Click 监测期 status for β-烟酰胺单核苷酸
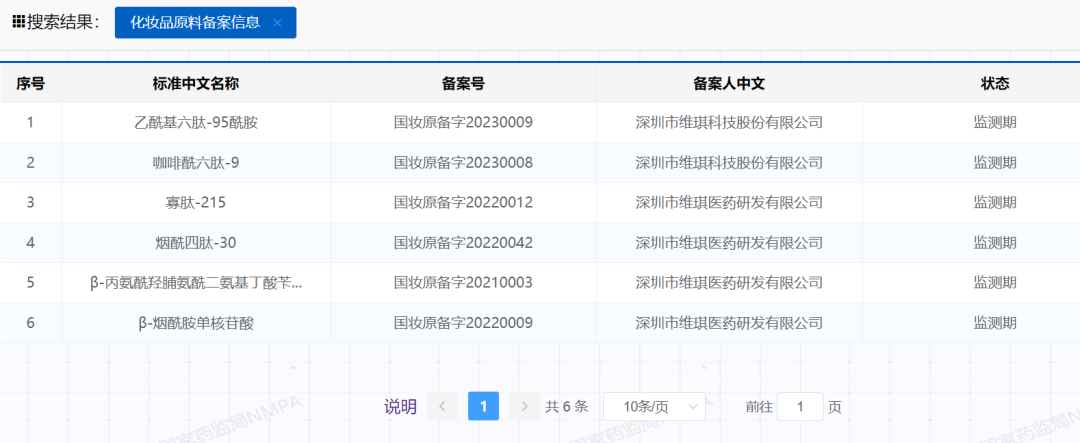The height and width of the screenshot is (443, 1080). 995,322
